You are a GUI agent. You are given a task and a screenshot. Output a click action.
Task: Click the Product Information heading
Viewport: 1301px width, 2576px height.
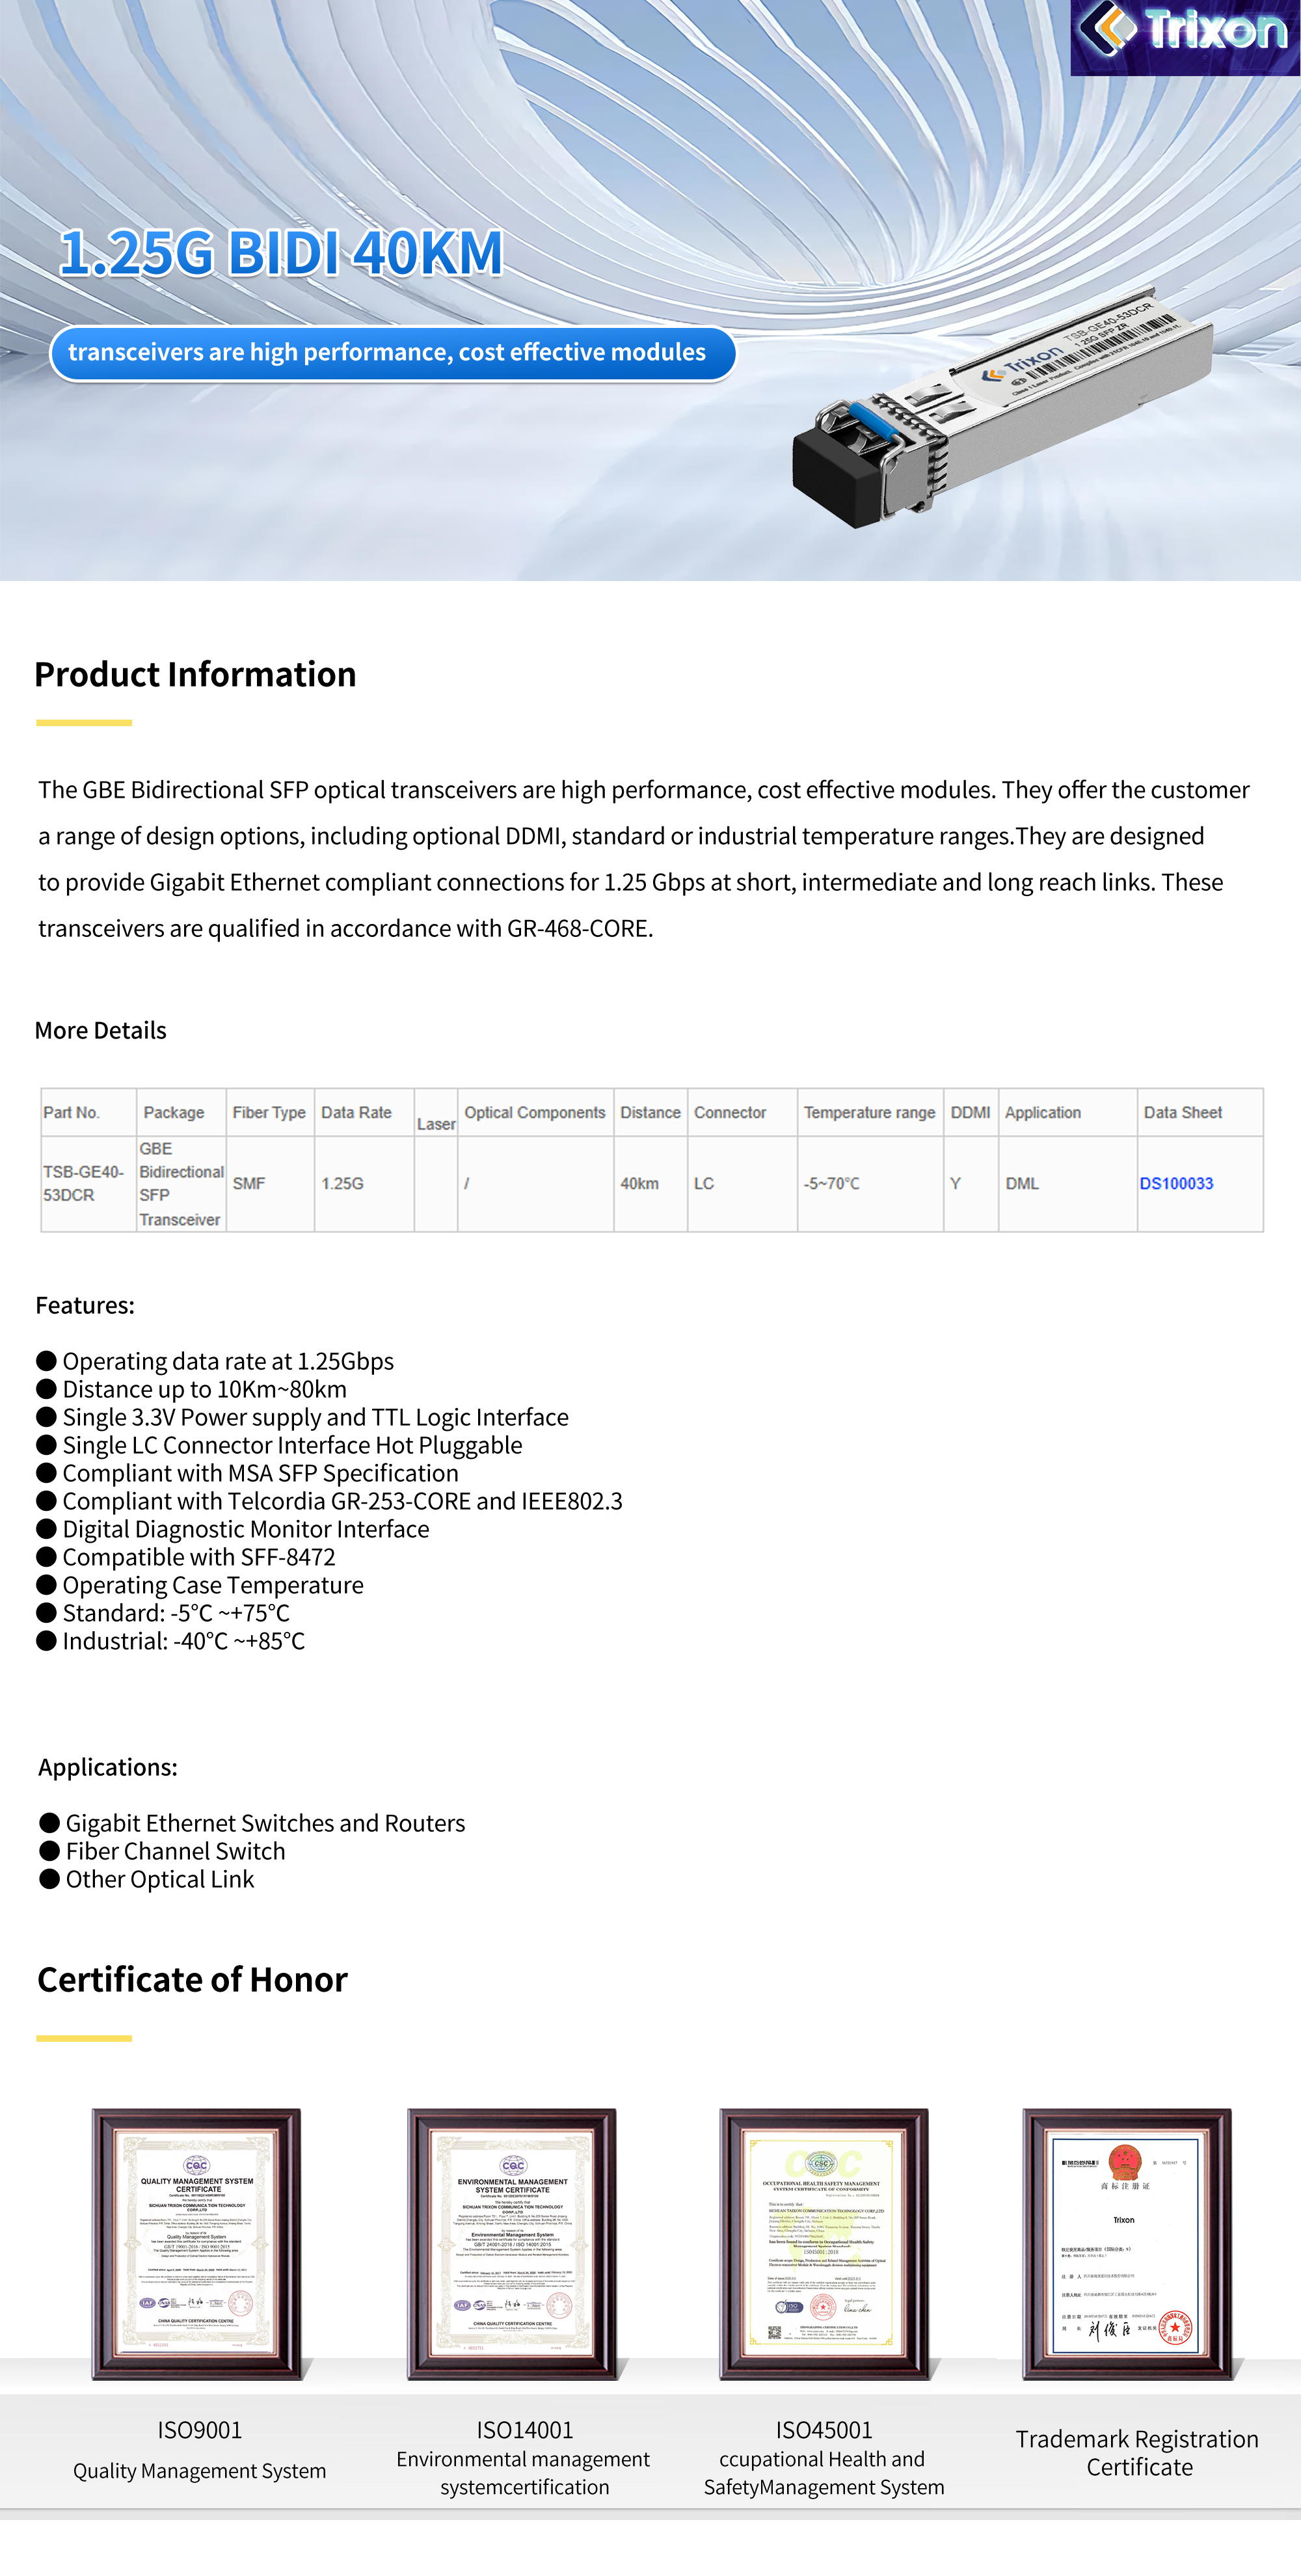point(196,675)
